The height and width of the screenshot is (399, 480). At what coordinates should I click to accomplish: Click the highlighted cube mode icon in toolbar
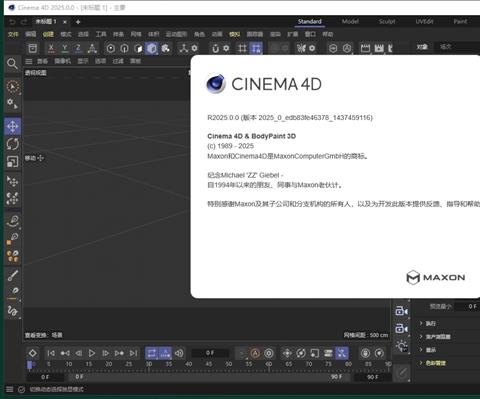click(152, 48)
